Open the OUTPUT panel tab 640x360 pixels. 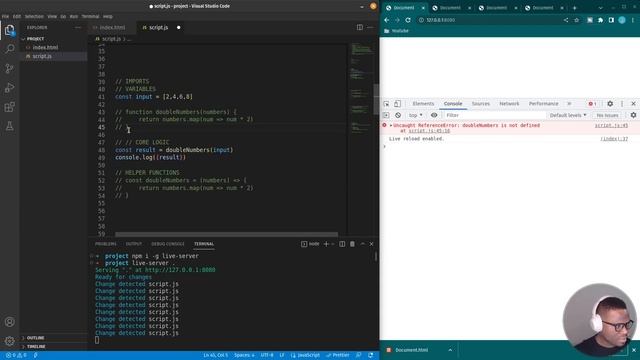[134, 244]
